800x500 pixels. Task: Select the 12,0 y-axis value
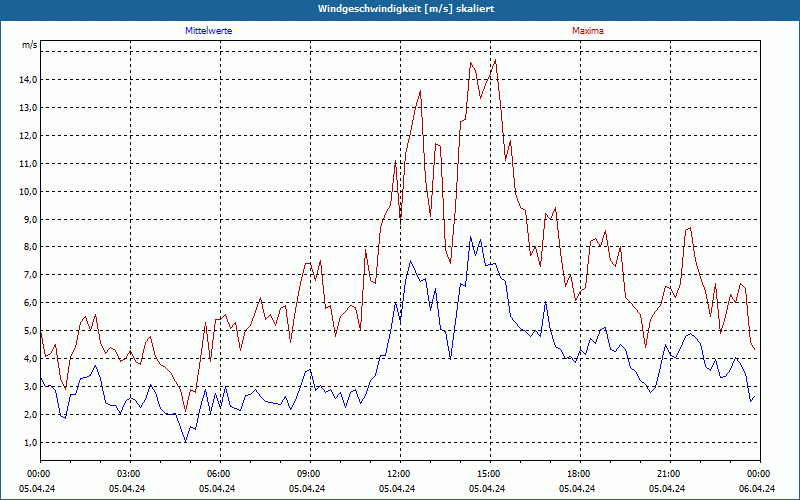tap(29, 135)
